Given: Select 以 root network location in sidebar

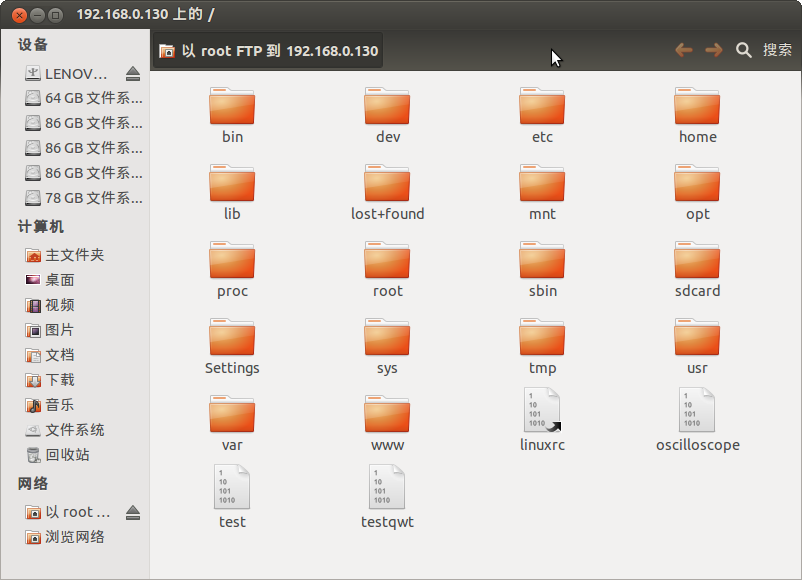Looking at the screenshot, I should pos(68,512).
